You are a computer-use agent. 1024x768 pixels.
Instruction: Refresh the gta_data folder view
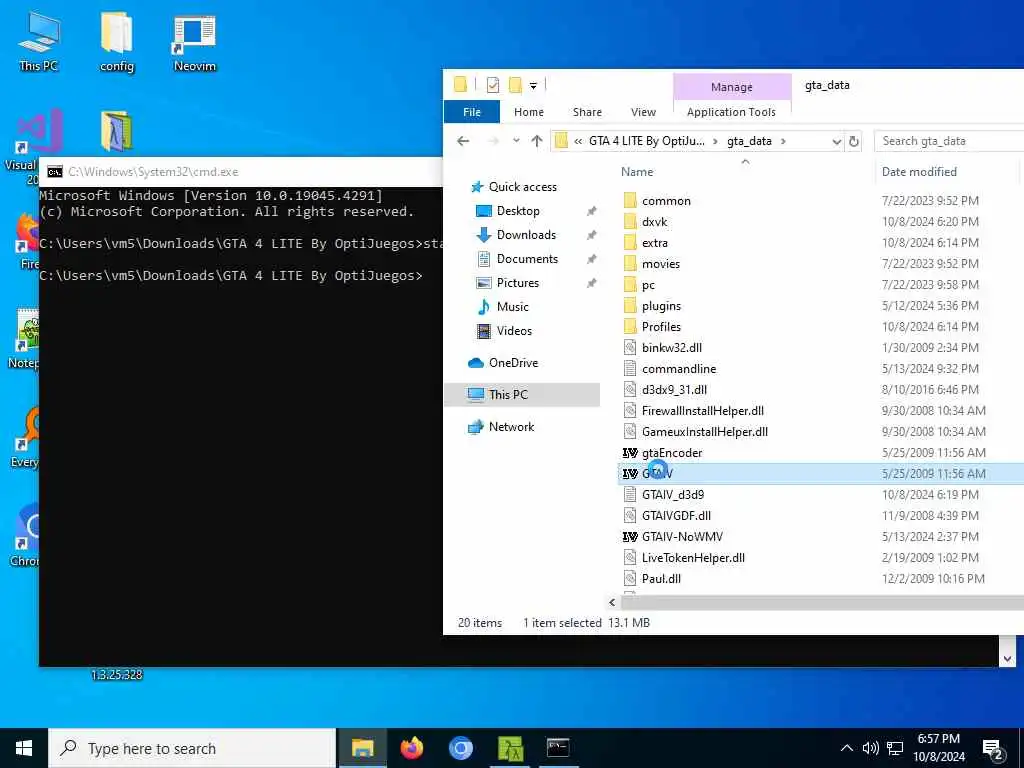pyautogui.click(x=854, y=141)
